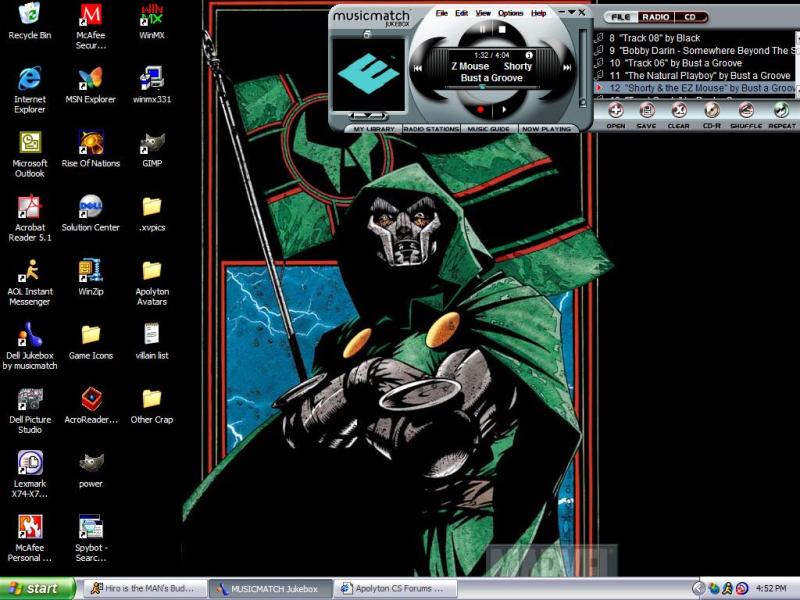The image size is (800, 600).
Task: Go back to the previous track
Action: (418, 68)
